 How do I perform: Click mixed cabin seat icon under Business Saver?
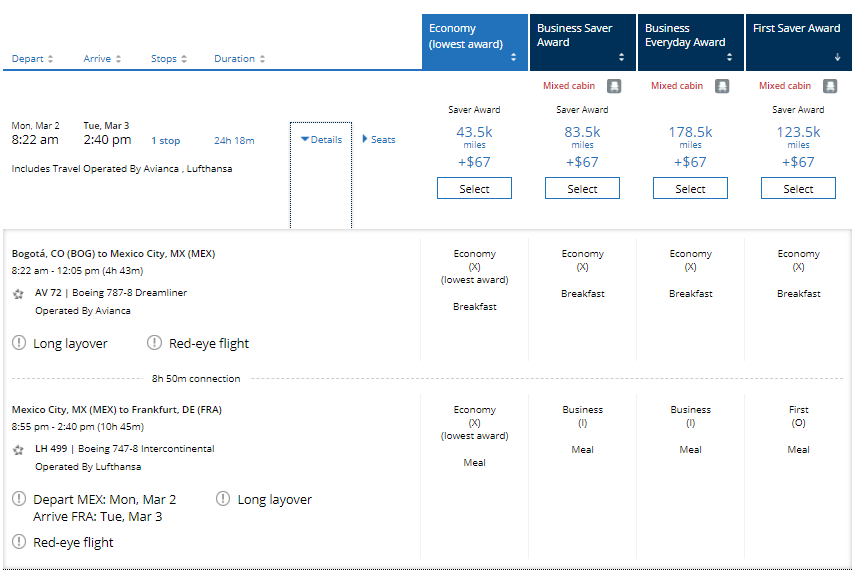point(615,86)
